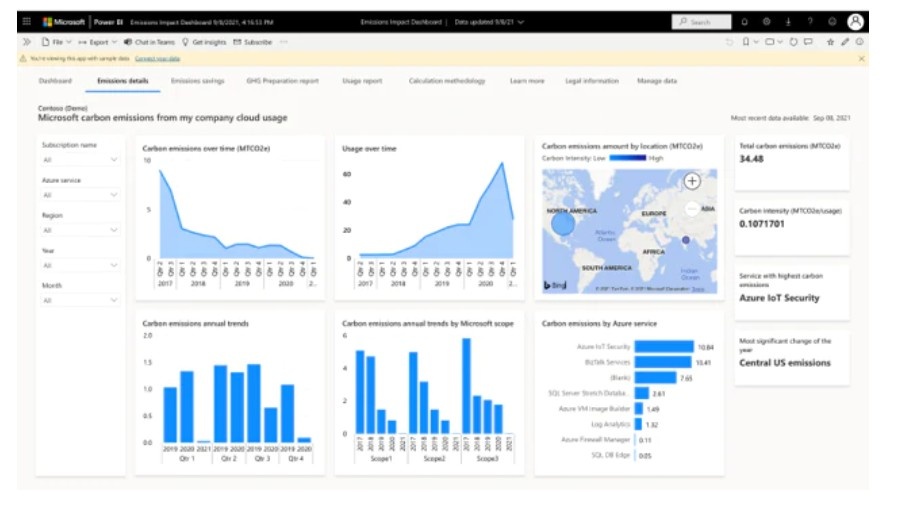Viewport: 904px width, 526px height.
Task: Open the Region filter dropdown
Action: 80,230
